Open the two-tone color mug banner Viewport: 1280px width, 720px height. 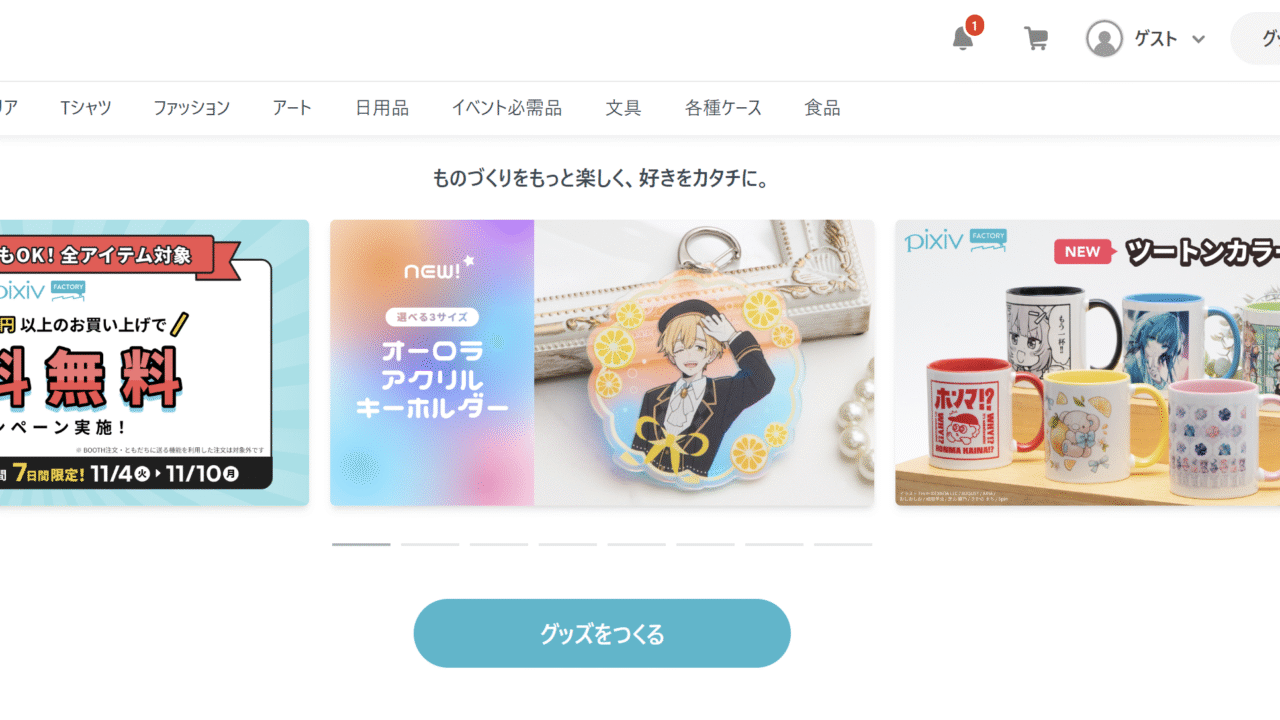[x=1087, y=363]
